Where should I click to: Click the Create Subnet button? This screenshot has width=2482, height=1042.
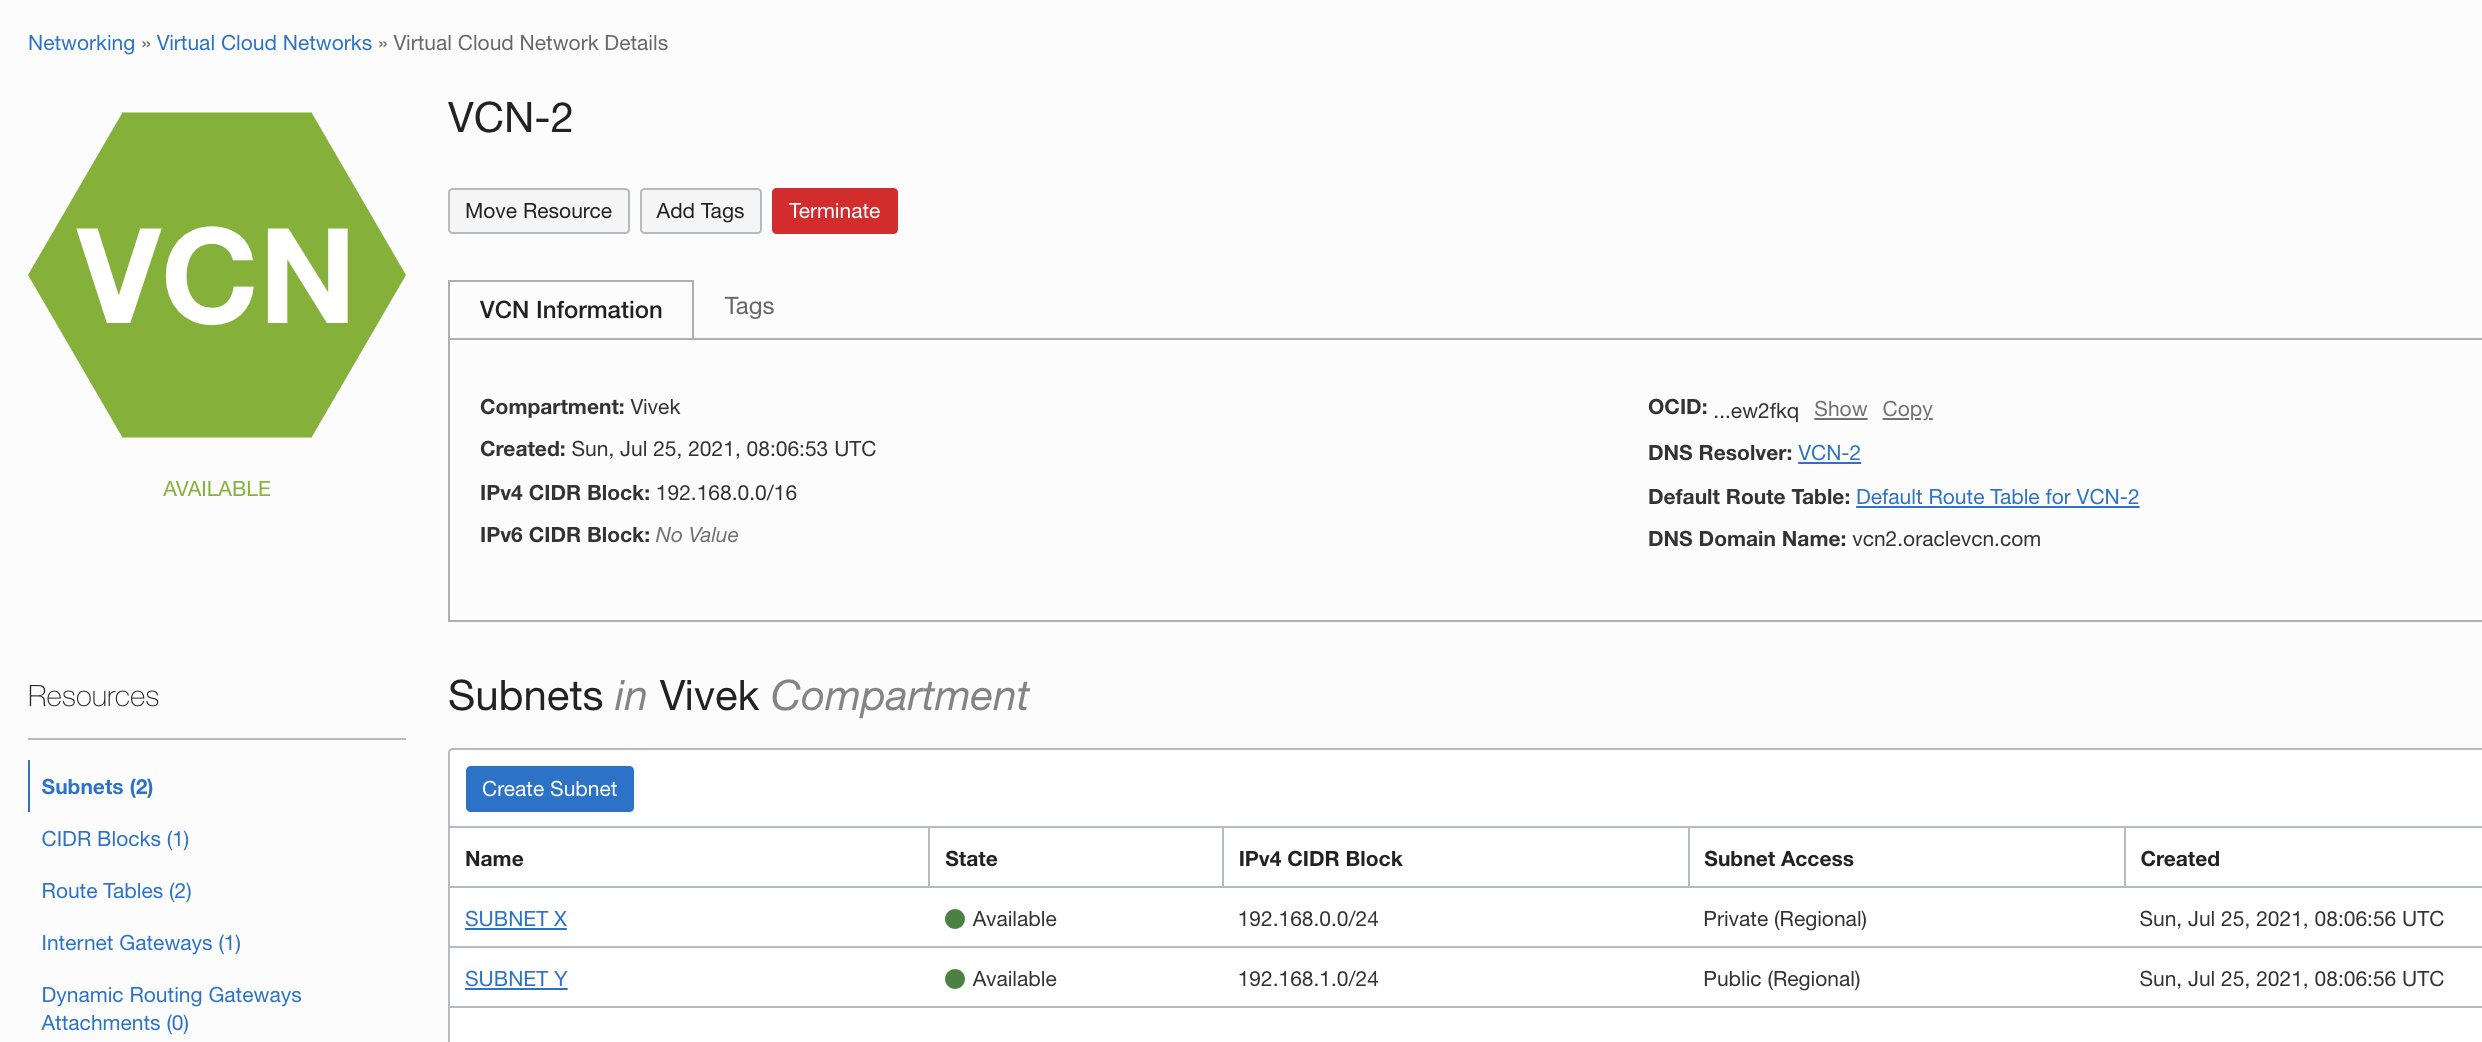pyautogui.click(x=549, y=788)
